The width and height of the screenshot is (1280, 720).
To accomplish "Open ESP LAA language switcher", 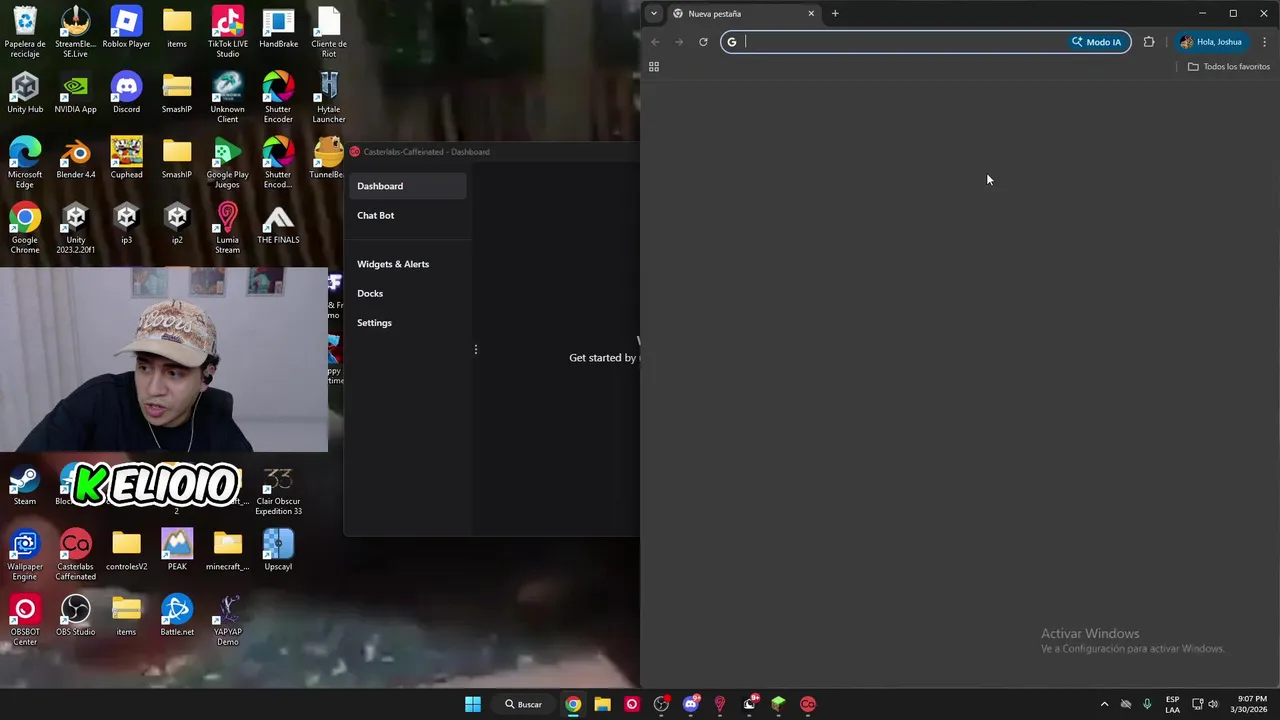I will point(1172,704).
